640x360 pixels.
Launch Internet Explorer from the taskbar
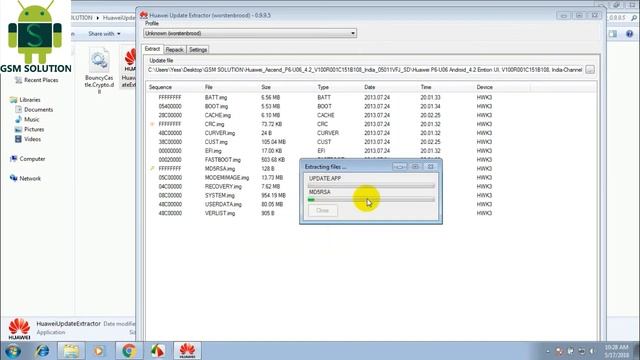point(42,351)
